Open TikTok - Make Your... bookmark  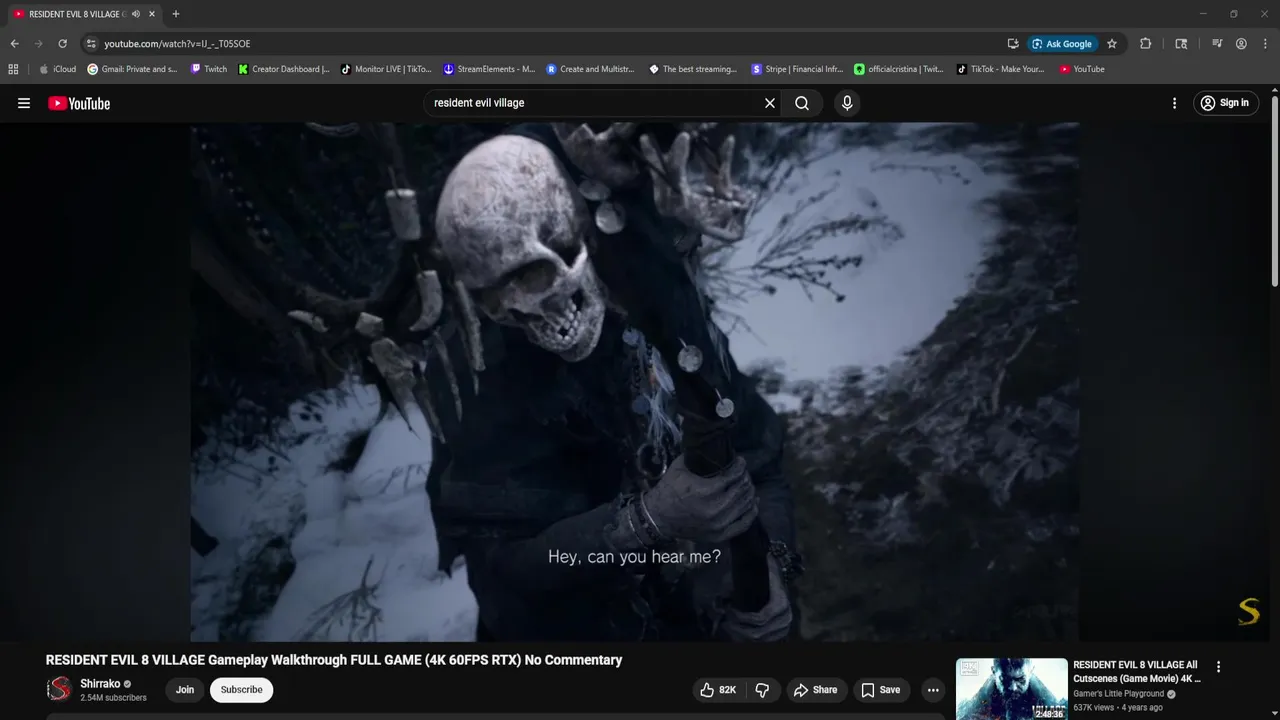tap(1000, 69)
